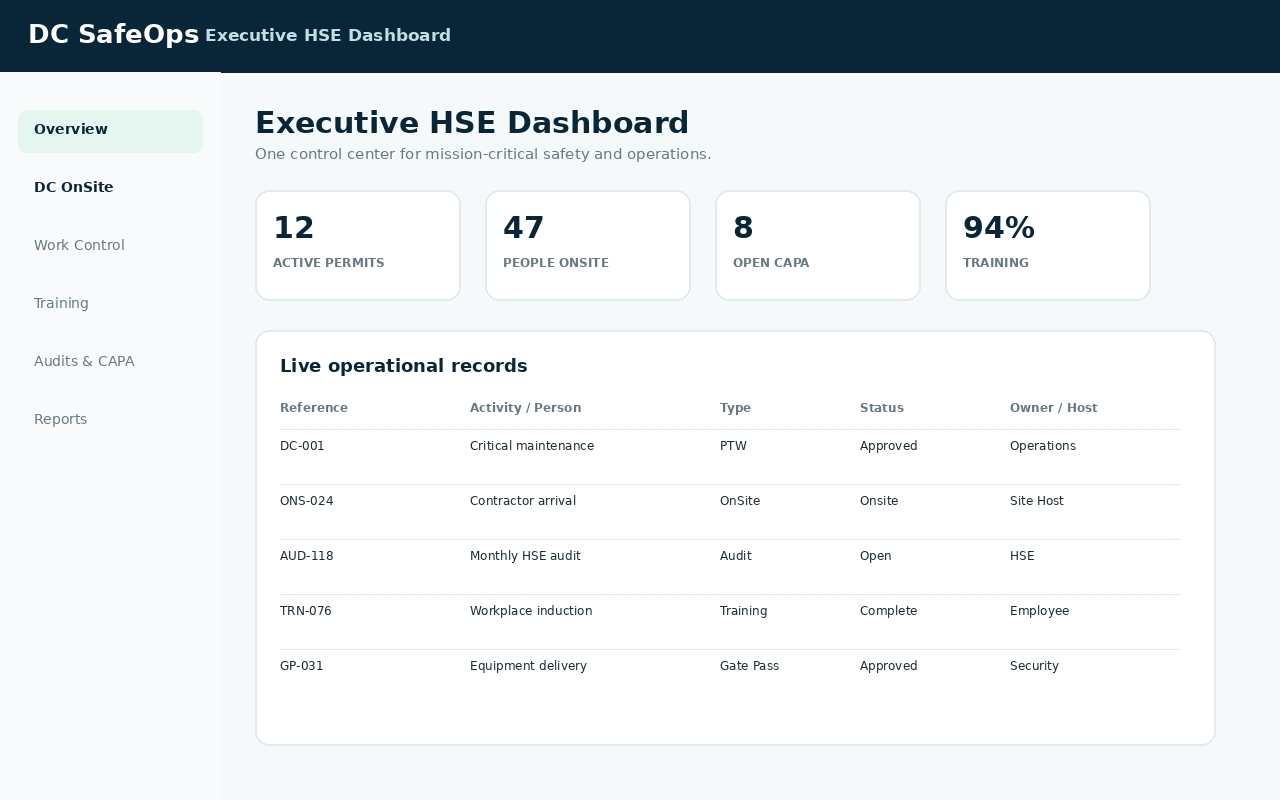Click the Owner / Host column header

tap(1054, 408)
